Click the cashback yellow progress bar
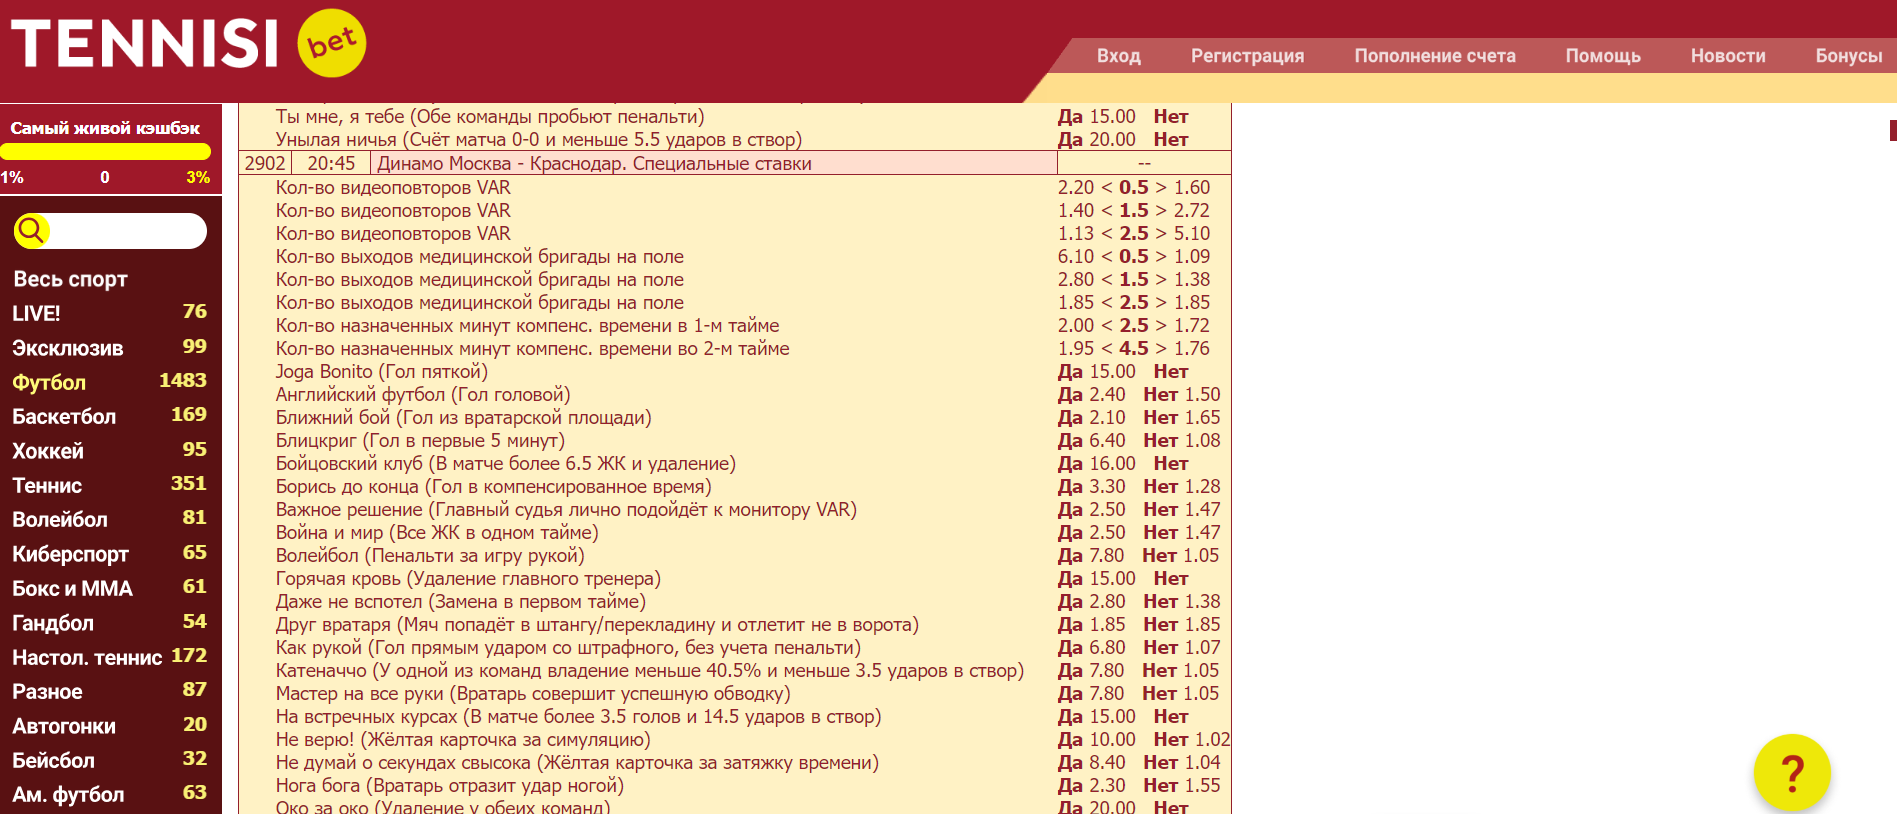 pyautogui.click(x=105, y=152)
